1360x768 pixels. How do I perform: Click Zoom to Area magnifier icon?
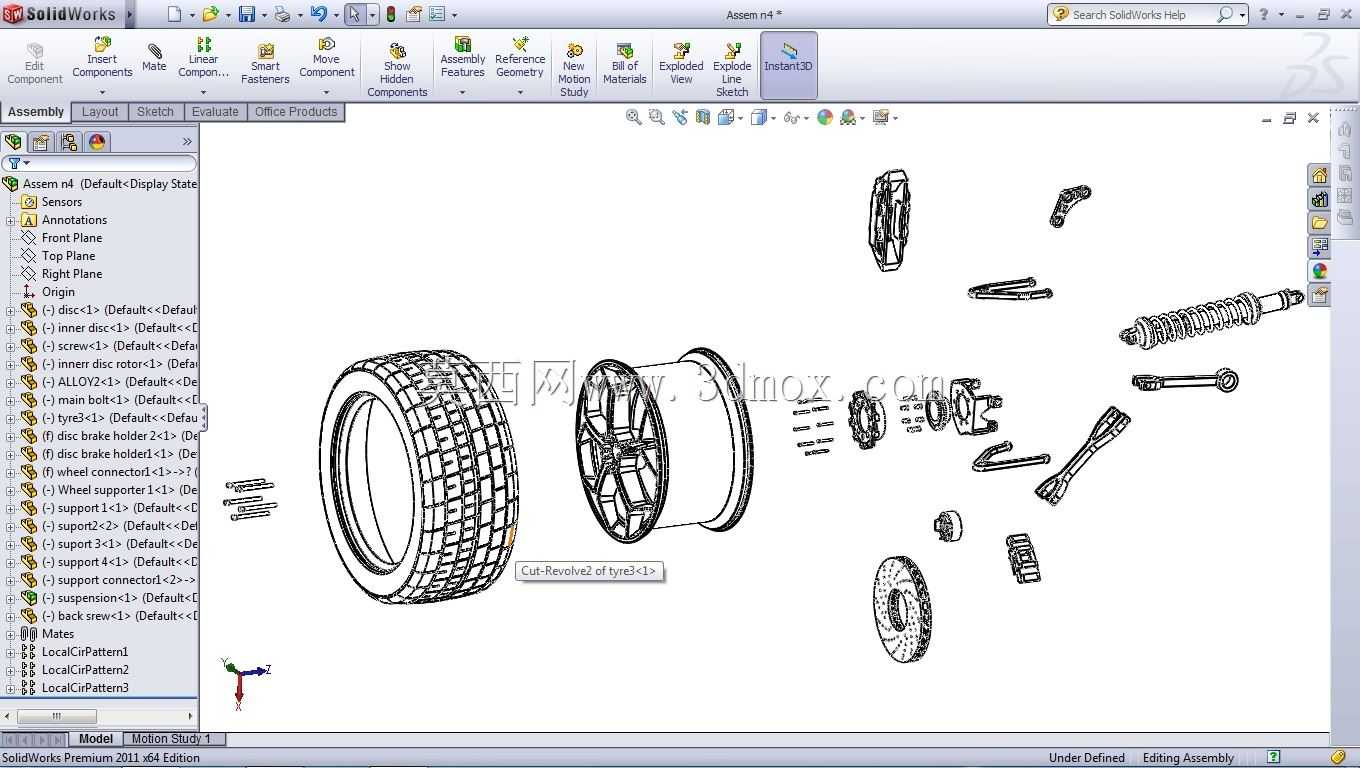click(656, 117)
